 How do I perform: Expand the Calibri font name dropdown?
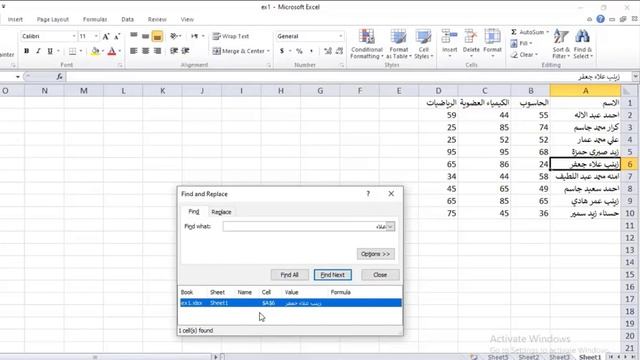click(74, 36)
